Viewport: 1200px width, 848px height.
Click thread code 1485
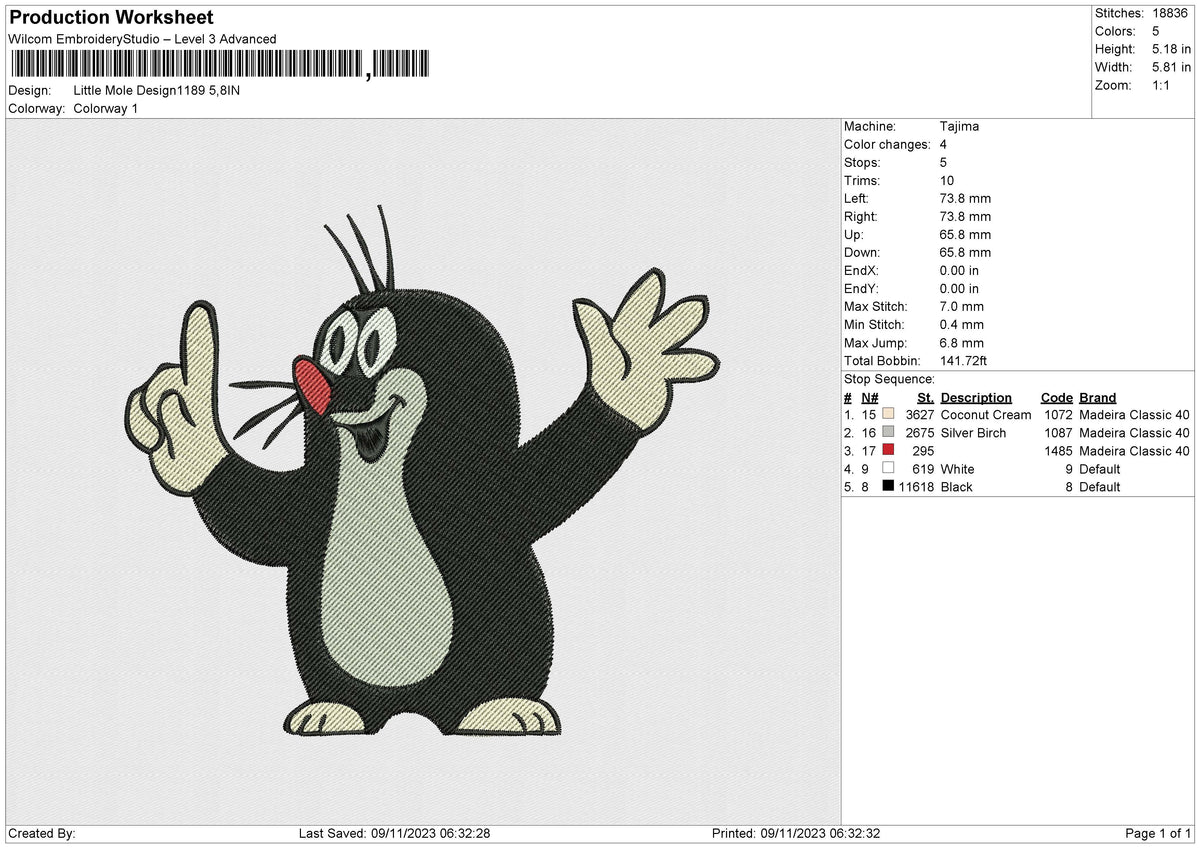(1058, 450)
